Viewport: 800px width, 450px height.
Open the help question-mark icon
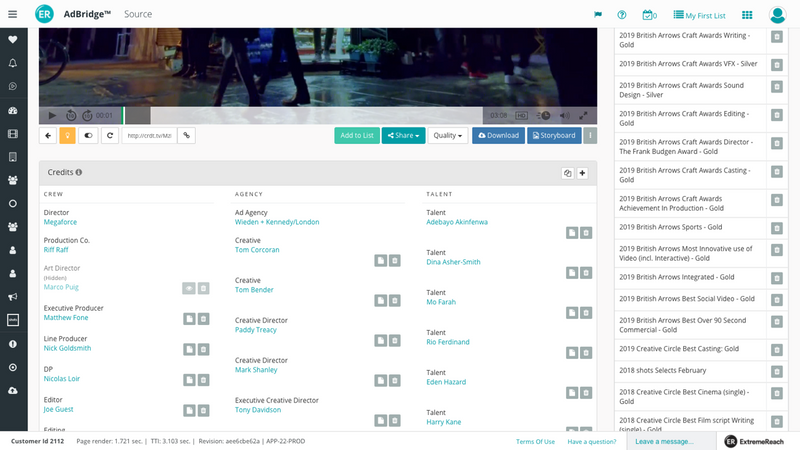pos(621,15)
